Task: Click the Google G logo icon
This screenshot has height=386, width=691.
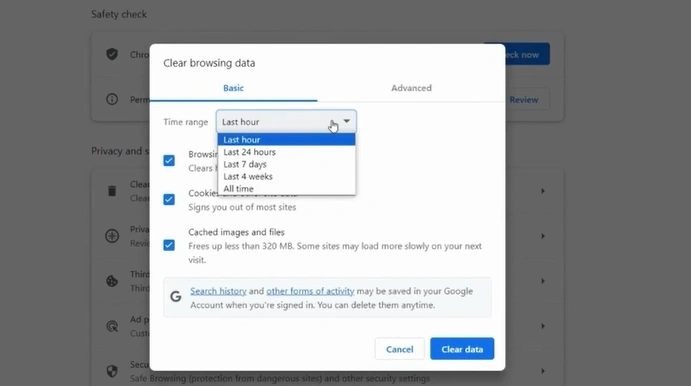Action: coord(176,297)
